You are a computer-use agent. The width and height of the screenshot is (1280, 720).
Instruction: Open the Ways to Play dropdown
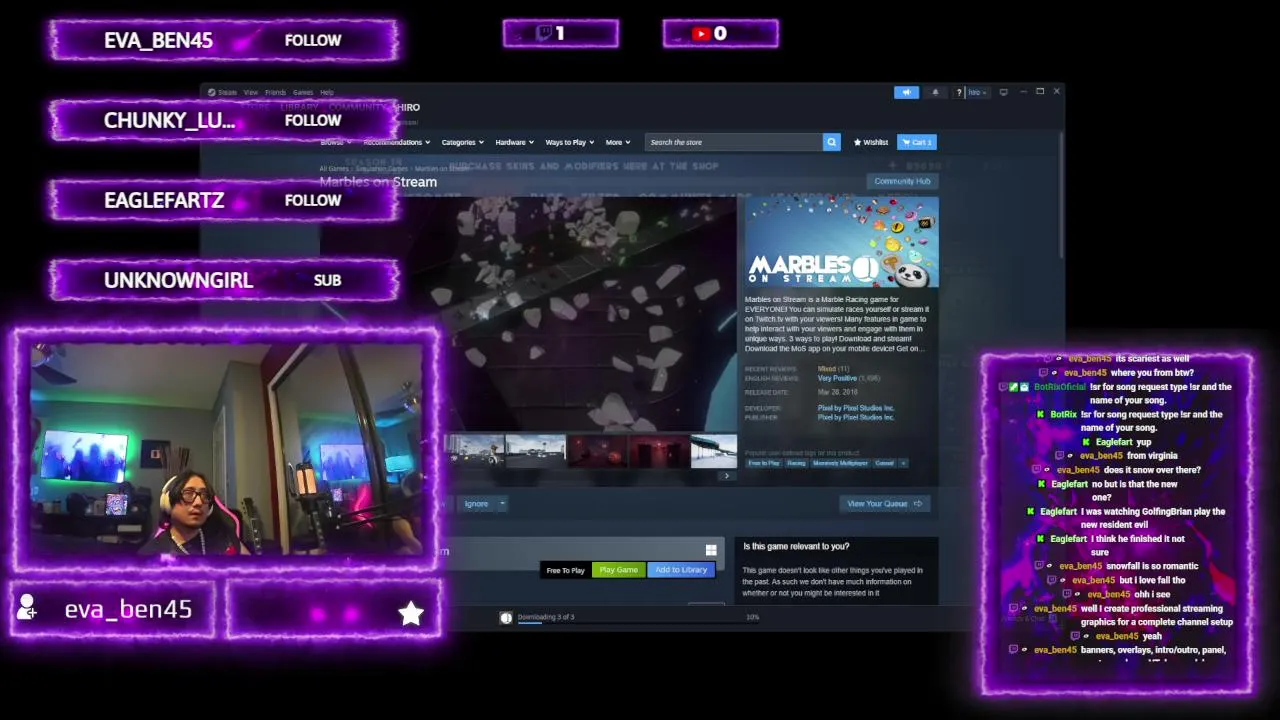(x=569, y=142)
